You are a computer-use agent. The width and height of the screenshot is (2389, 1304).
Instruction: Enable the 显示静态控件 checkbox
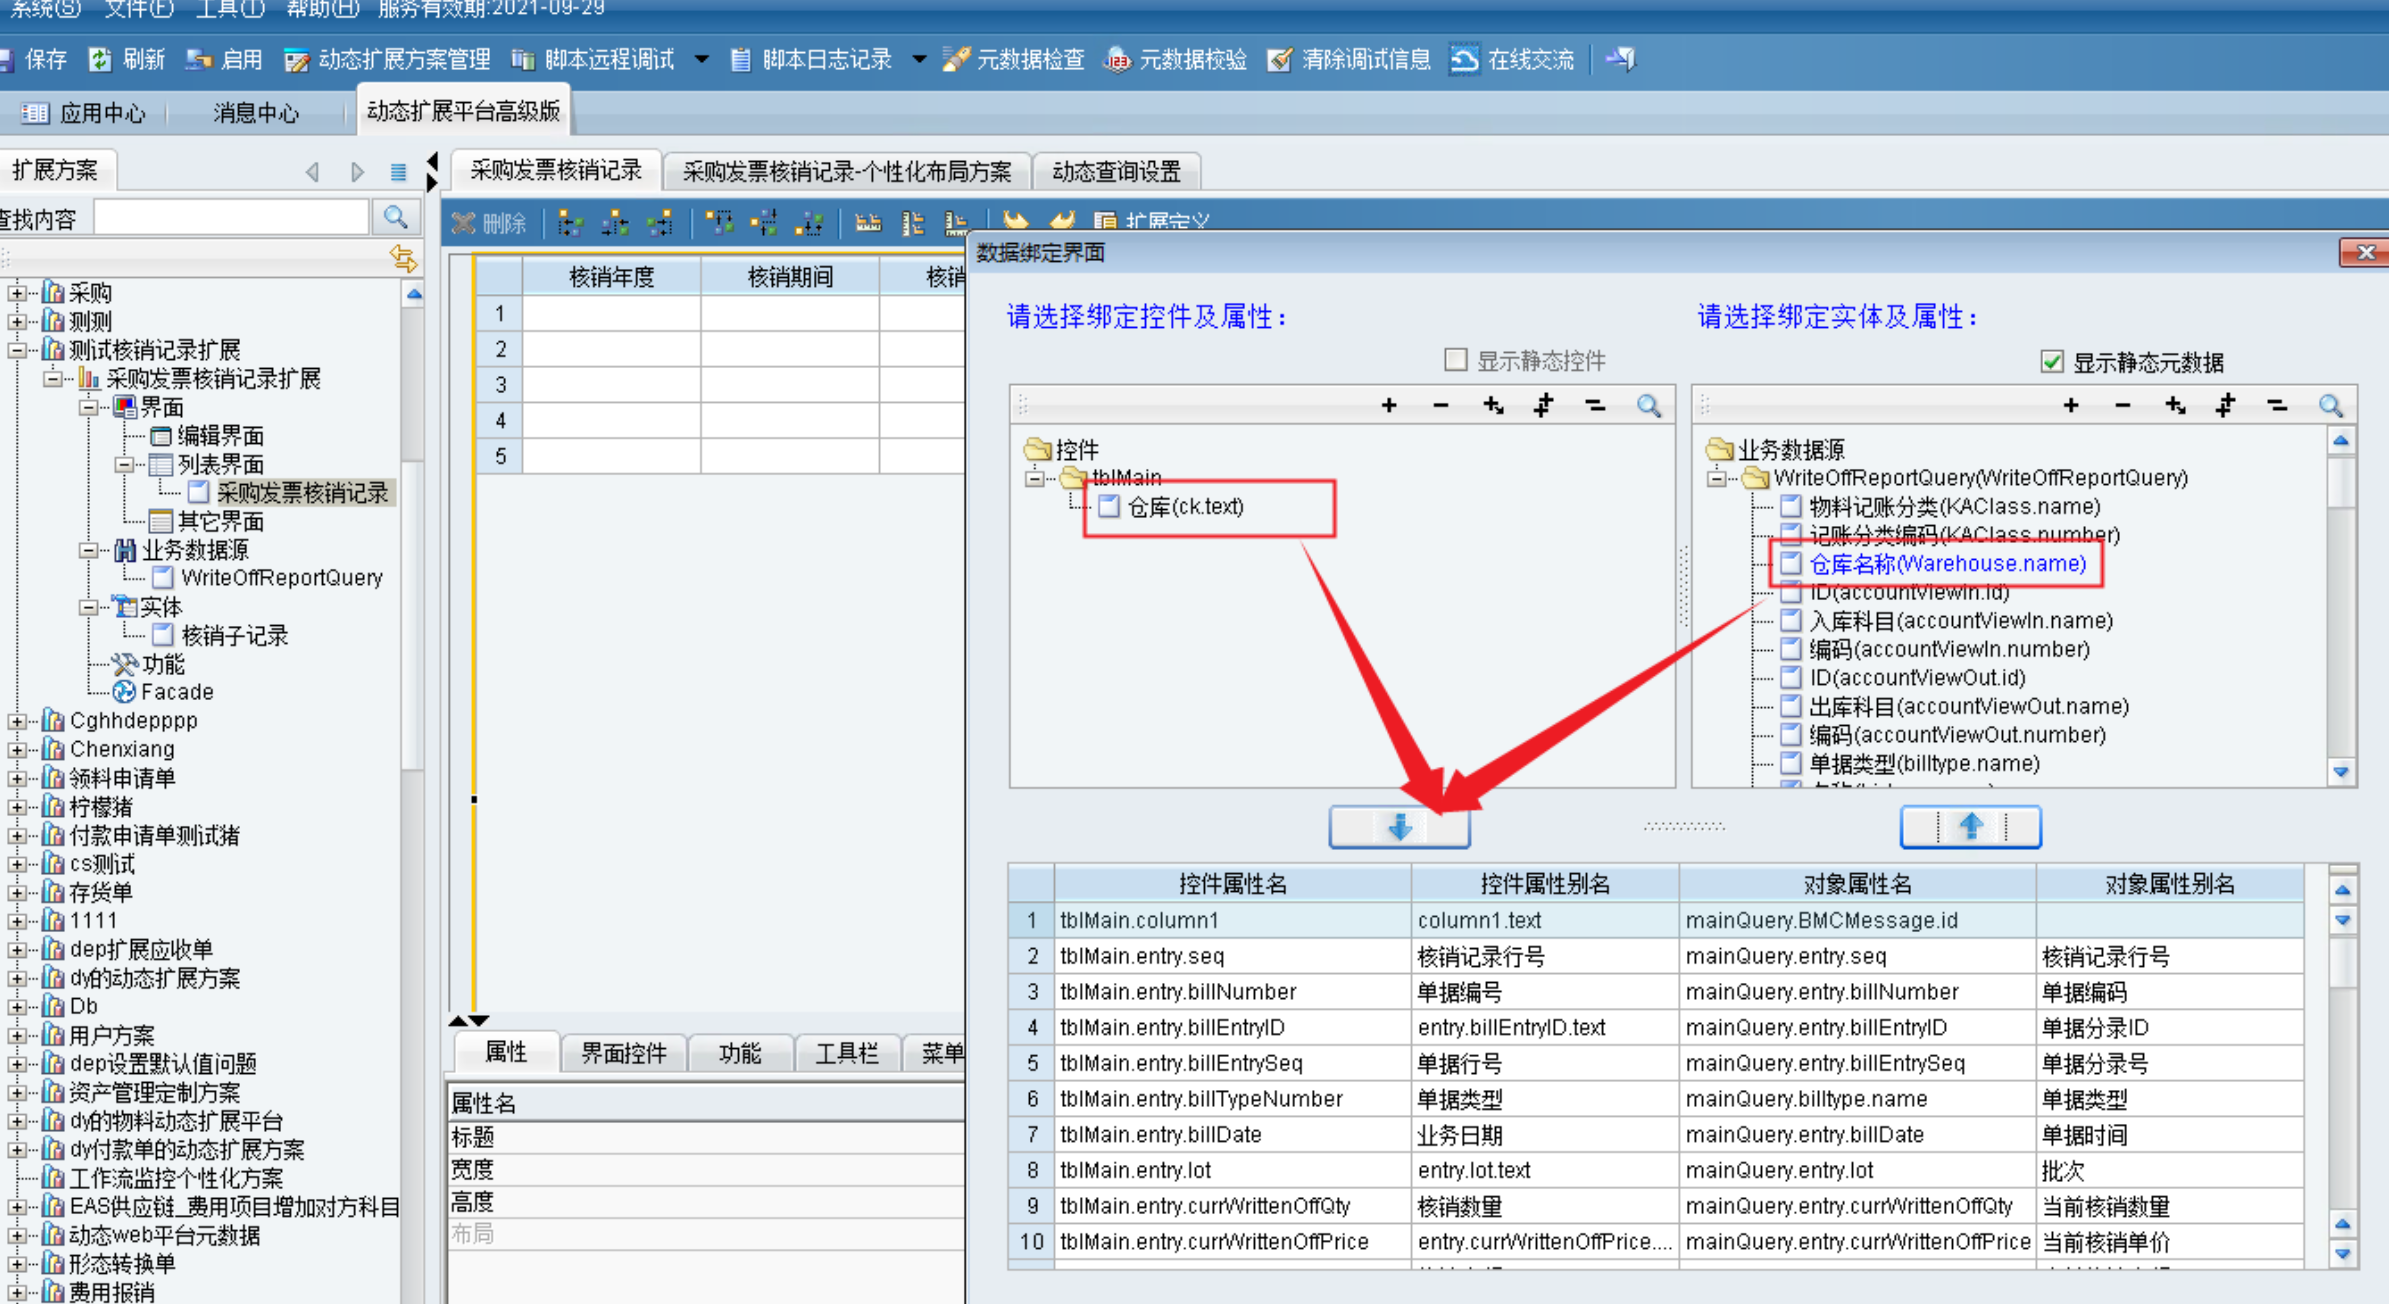tap(1456, 360)
